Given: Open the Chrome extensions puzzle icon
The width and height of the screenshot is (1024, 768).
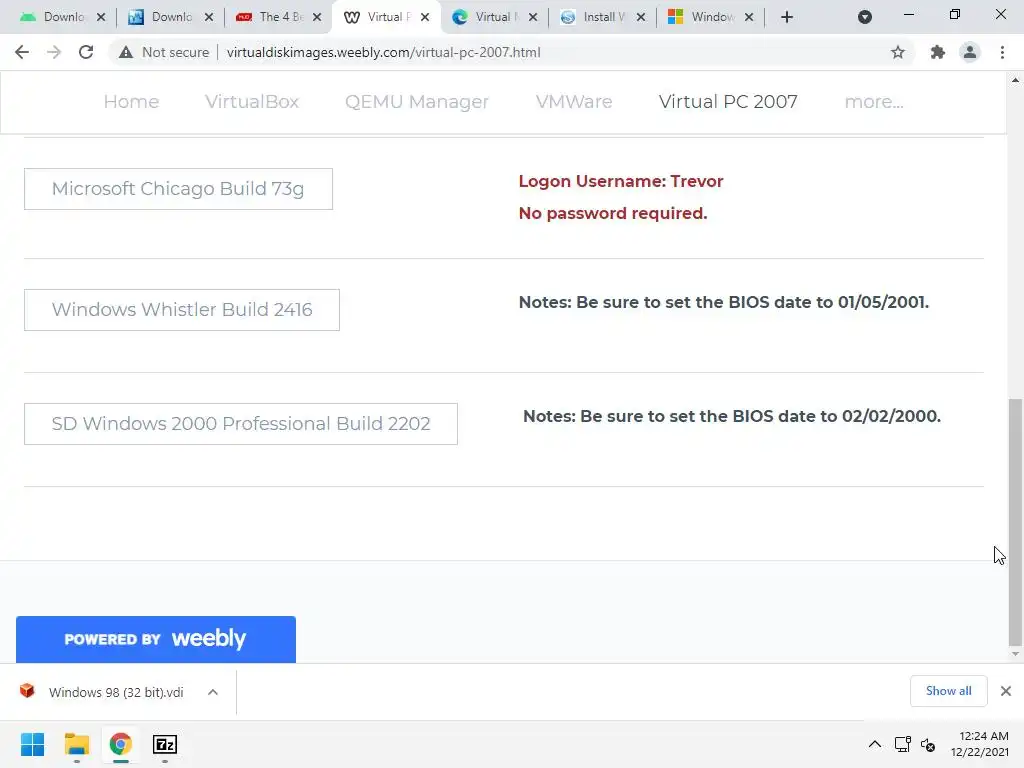Looking at the screenshot, I should (938, 52).
